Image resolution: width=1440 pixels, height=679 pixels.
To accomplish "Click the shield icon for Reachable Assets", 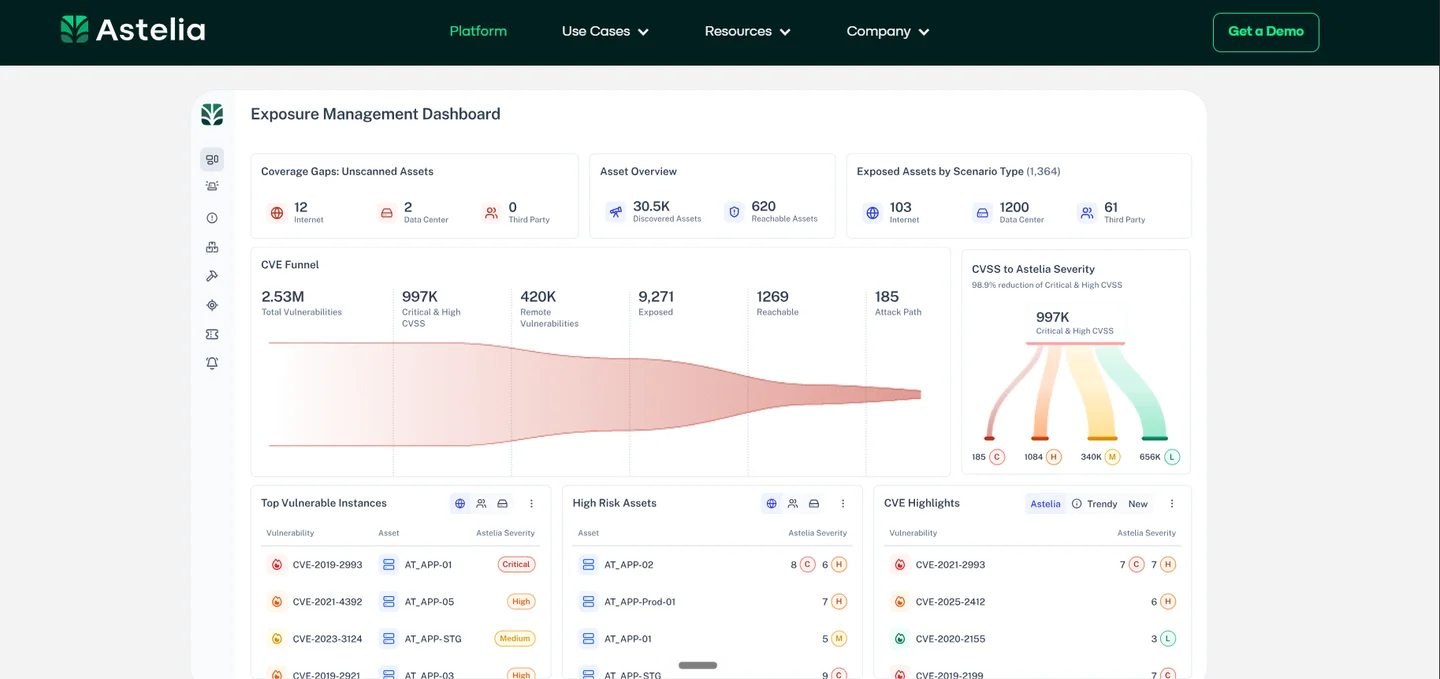I will tap(734, 212).
